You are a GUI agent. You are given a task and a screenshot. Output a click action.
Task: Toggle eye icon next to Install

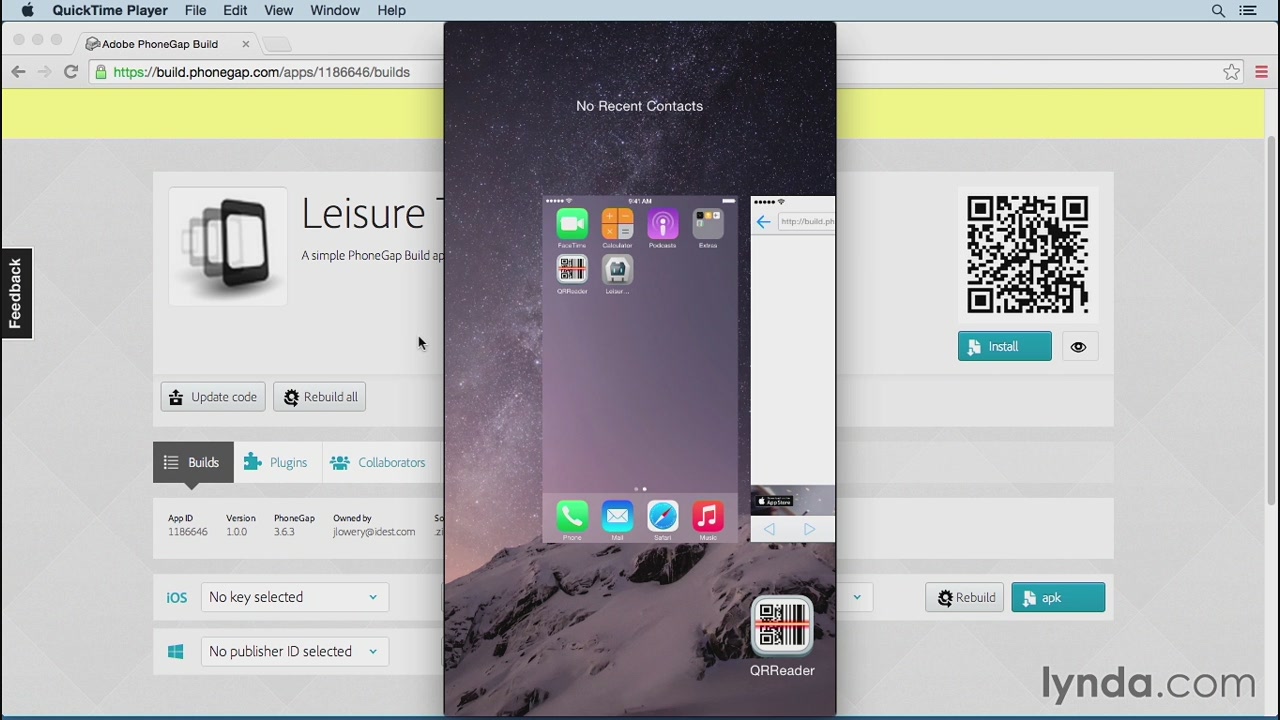[x=1078, y=347]
